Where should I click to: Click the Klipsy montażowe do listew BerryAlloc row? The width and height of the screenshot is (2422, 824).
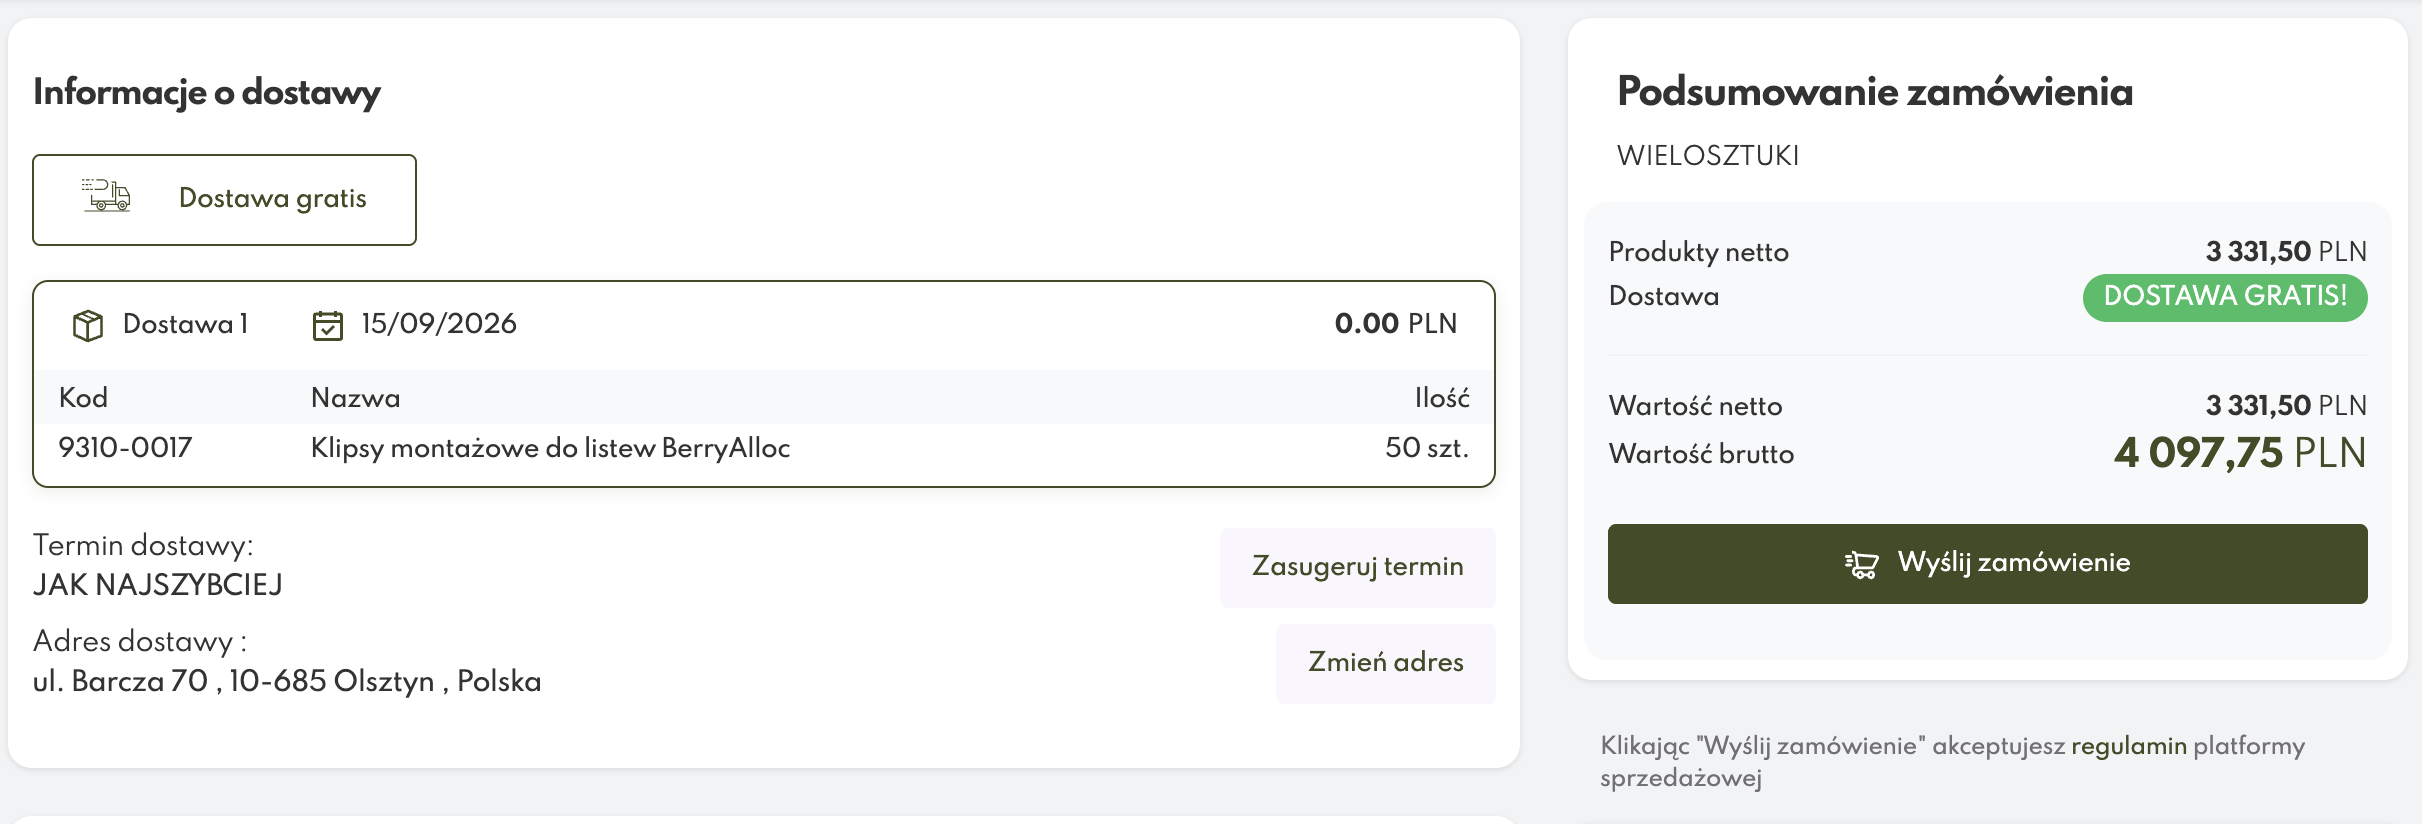[x=764, y=448]
